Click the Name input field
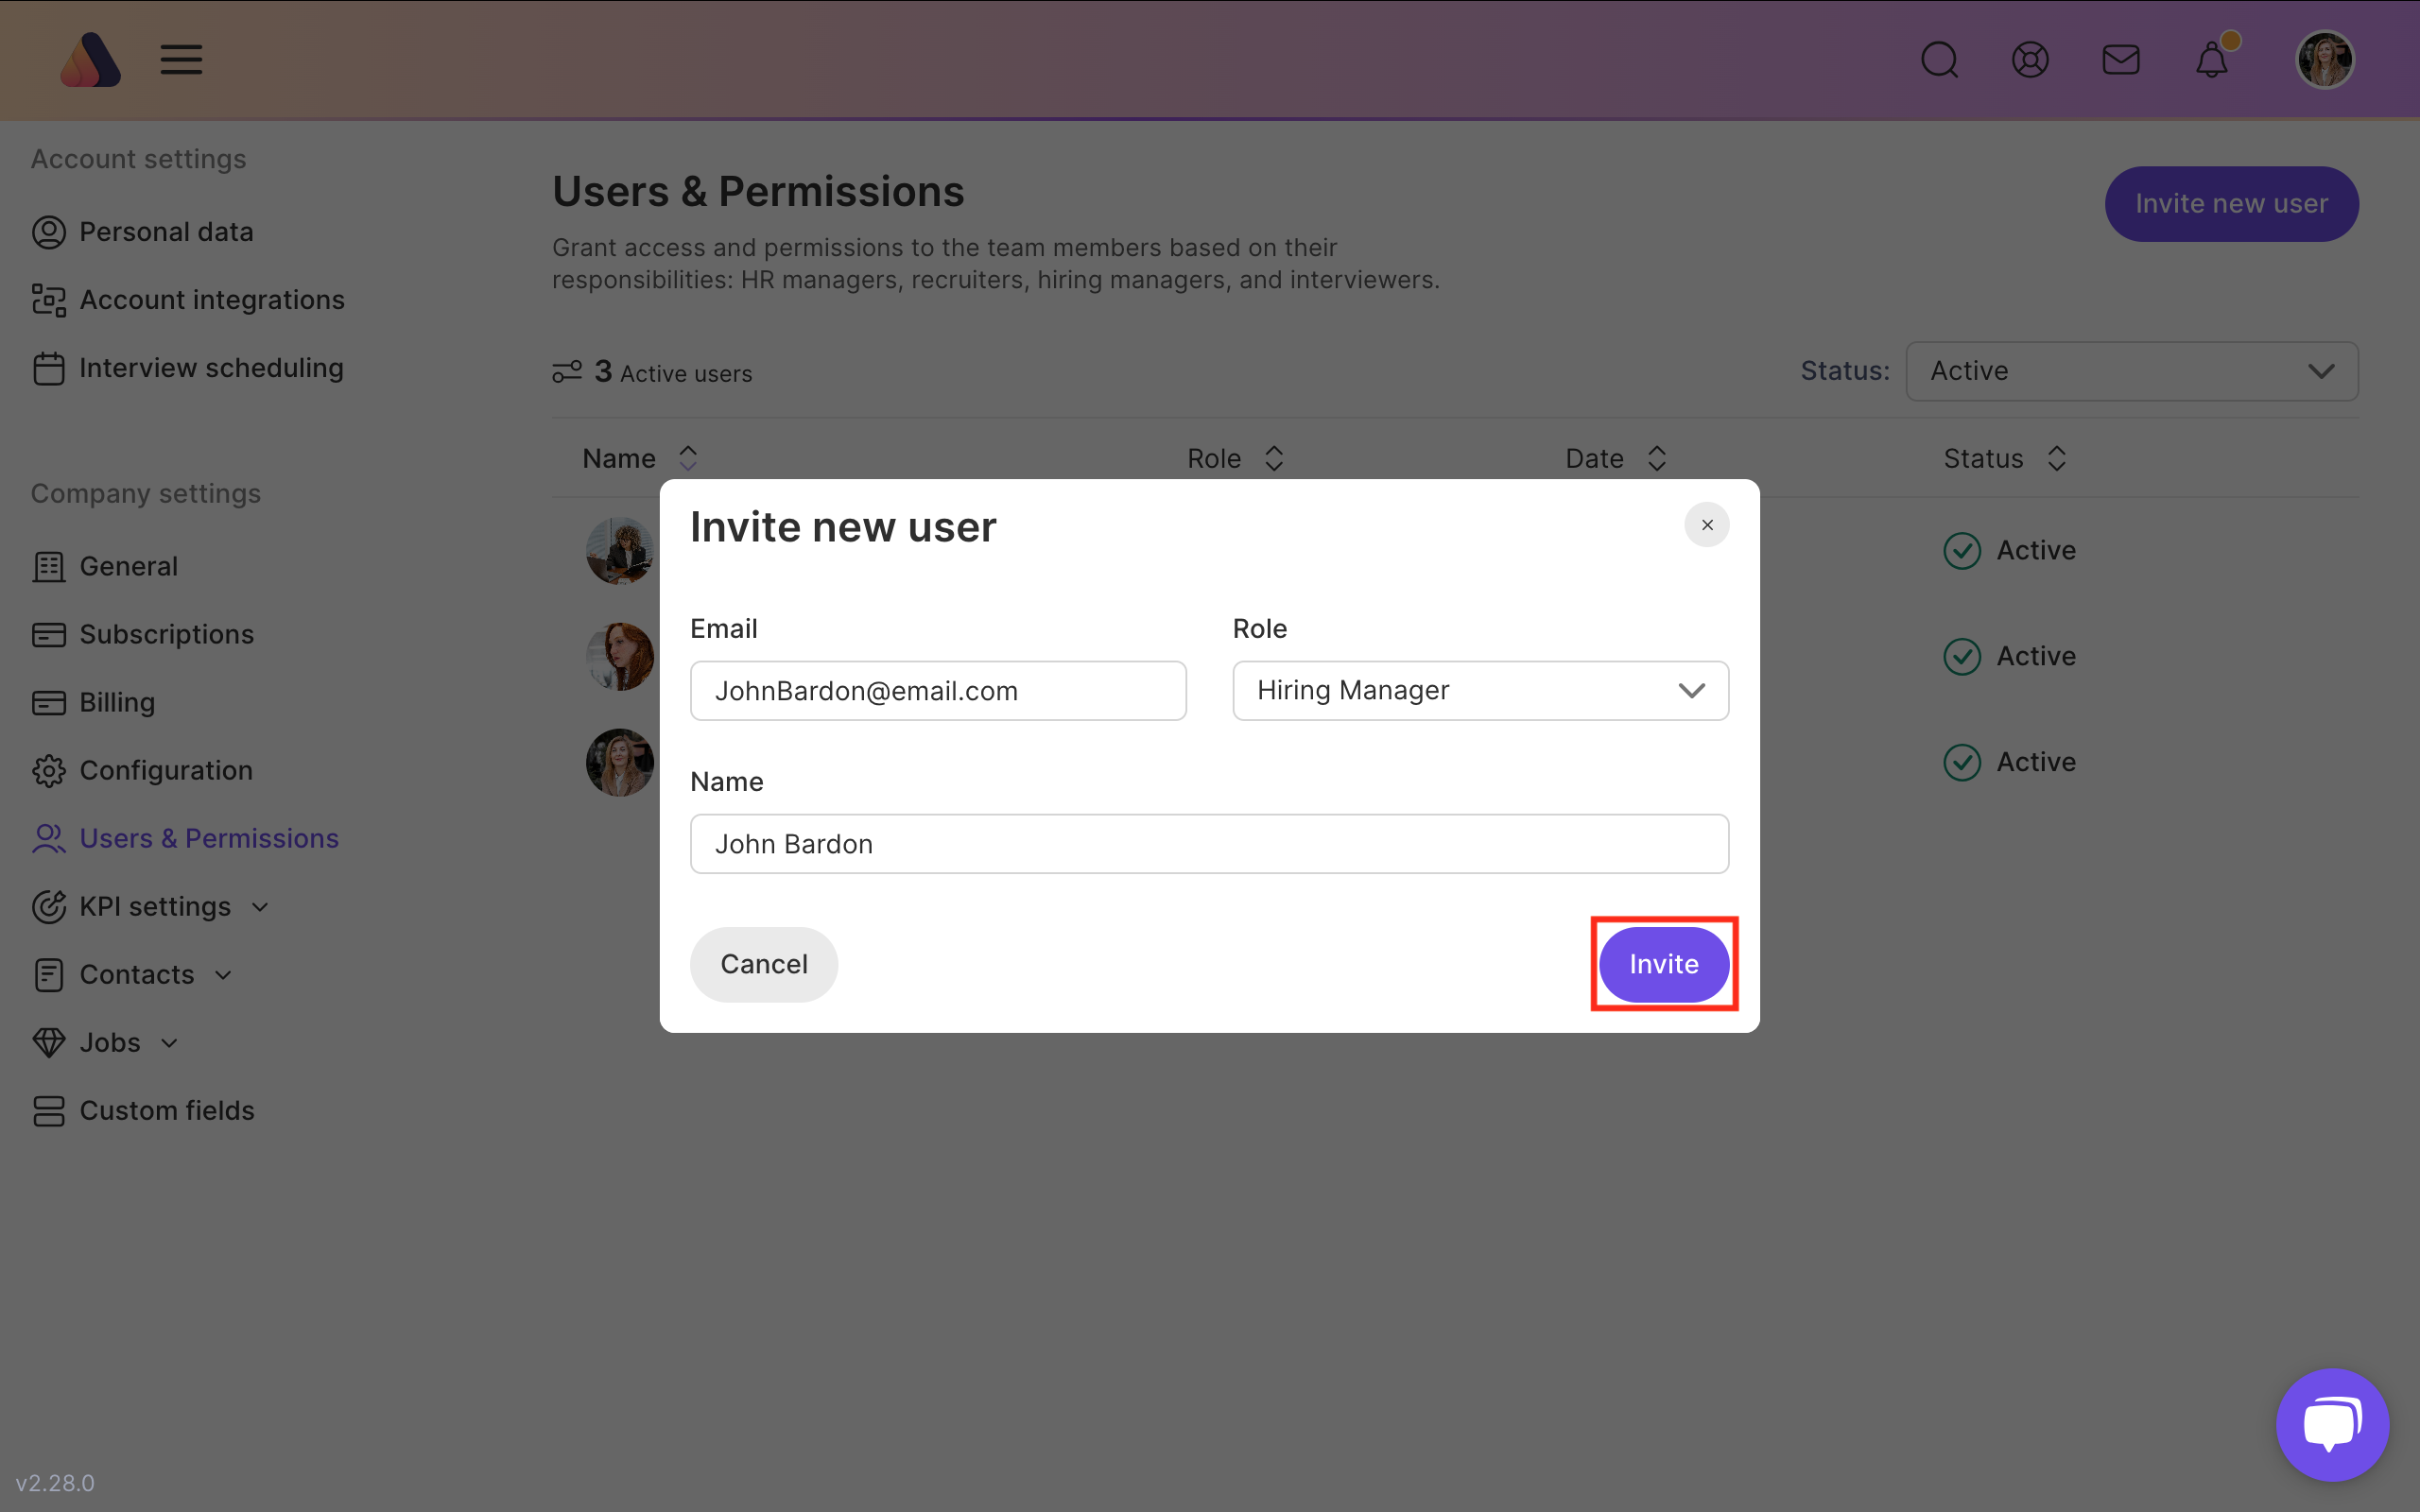The height and width of the screenshot is (1512, 2420). pos(1209,843)
